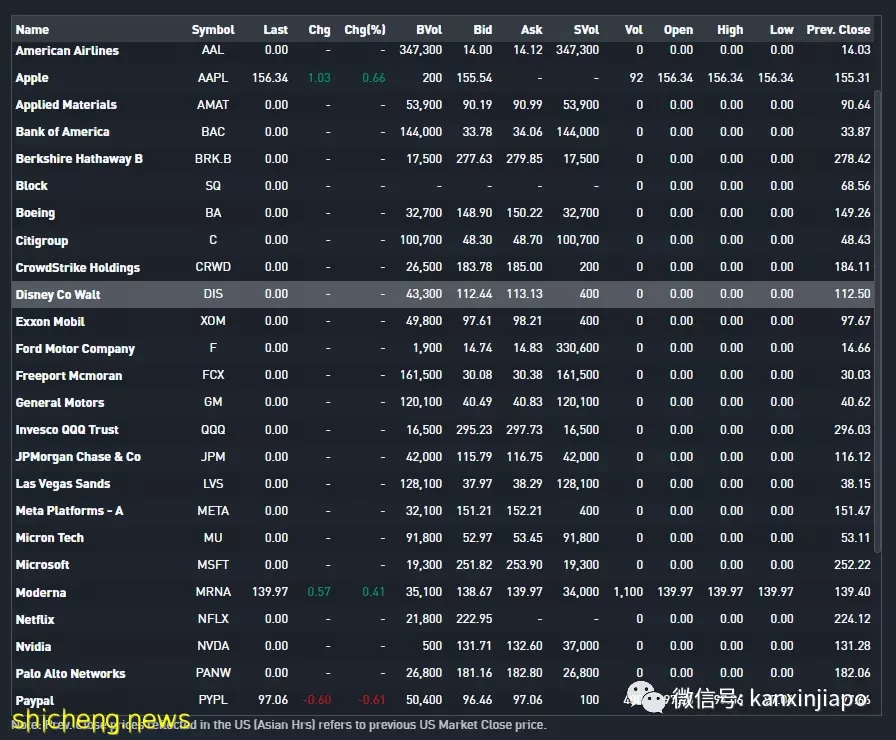Viewport: 896px width, 740px height.
Task: Click the Open column header
Action: 678,30
